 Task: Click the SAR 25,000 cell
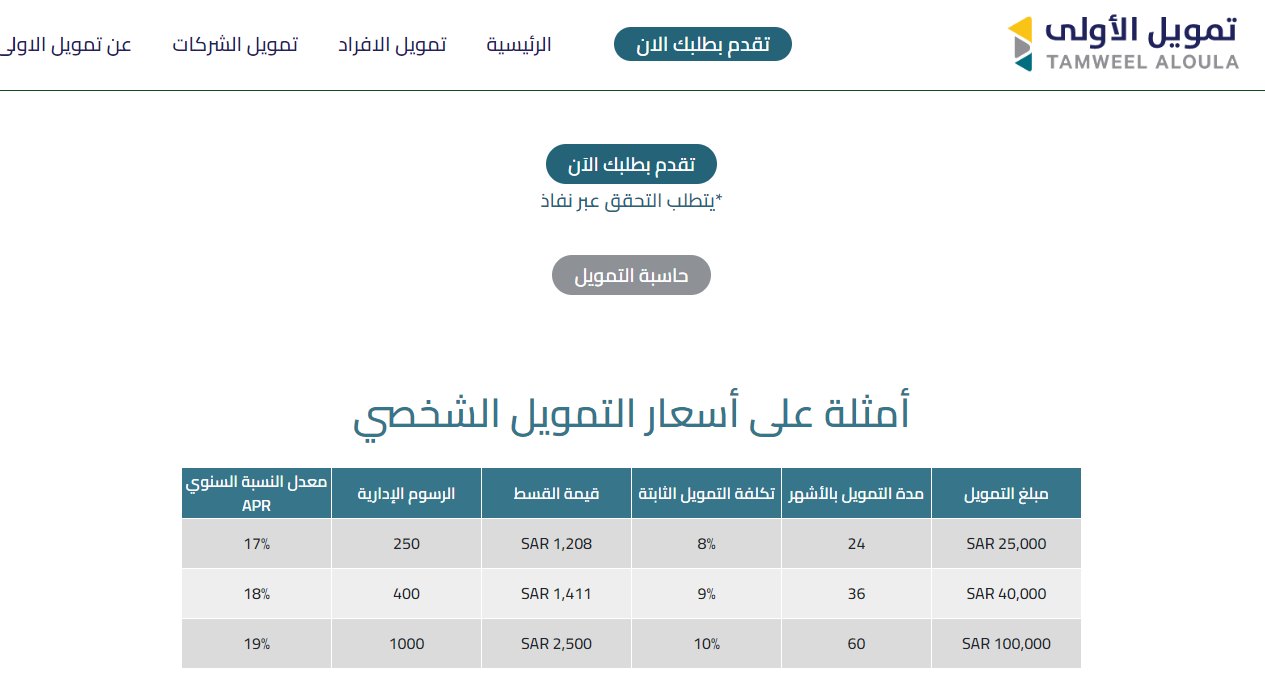click(x=1006, y=544)
